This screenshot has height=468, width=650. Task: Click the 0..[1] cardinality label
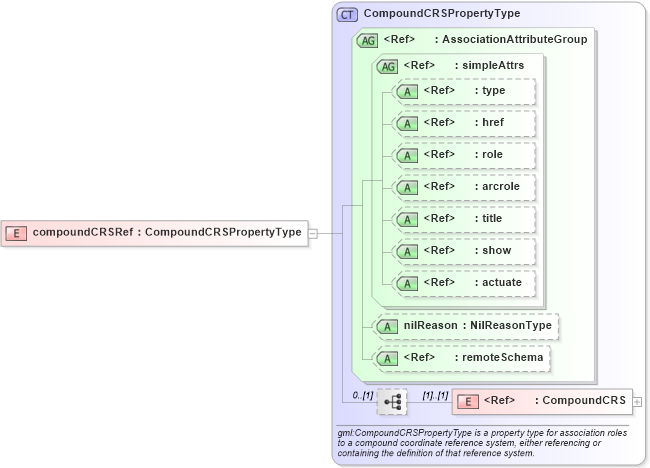click(363, 395)
